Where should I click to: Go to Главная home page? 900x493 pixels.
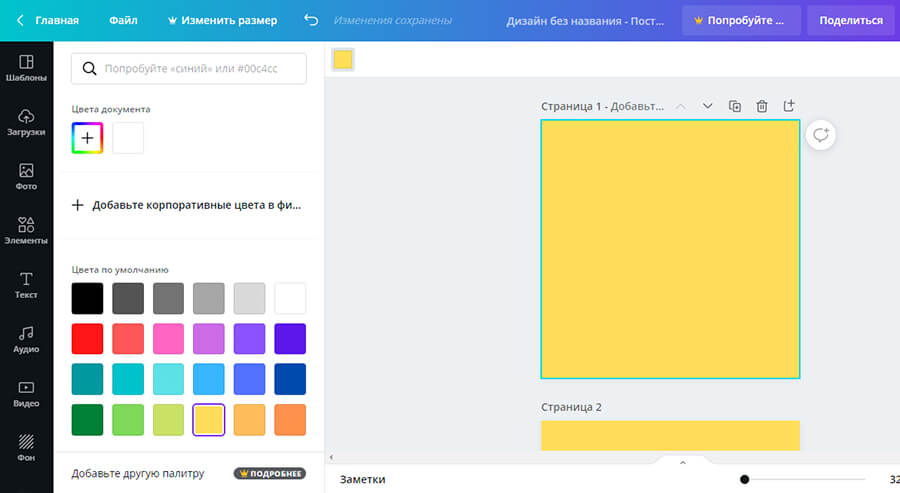tap(48, 20)
